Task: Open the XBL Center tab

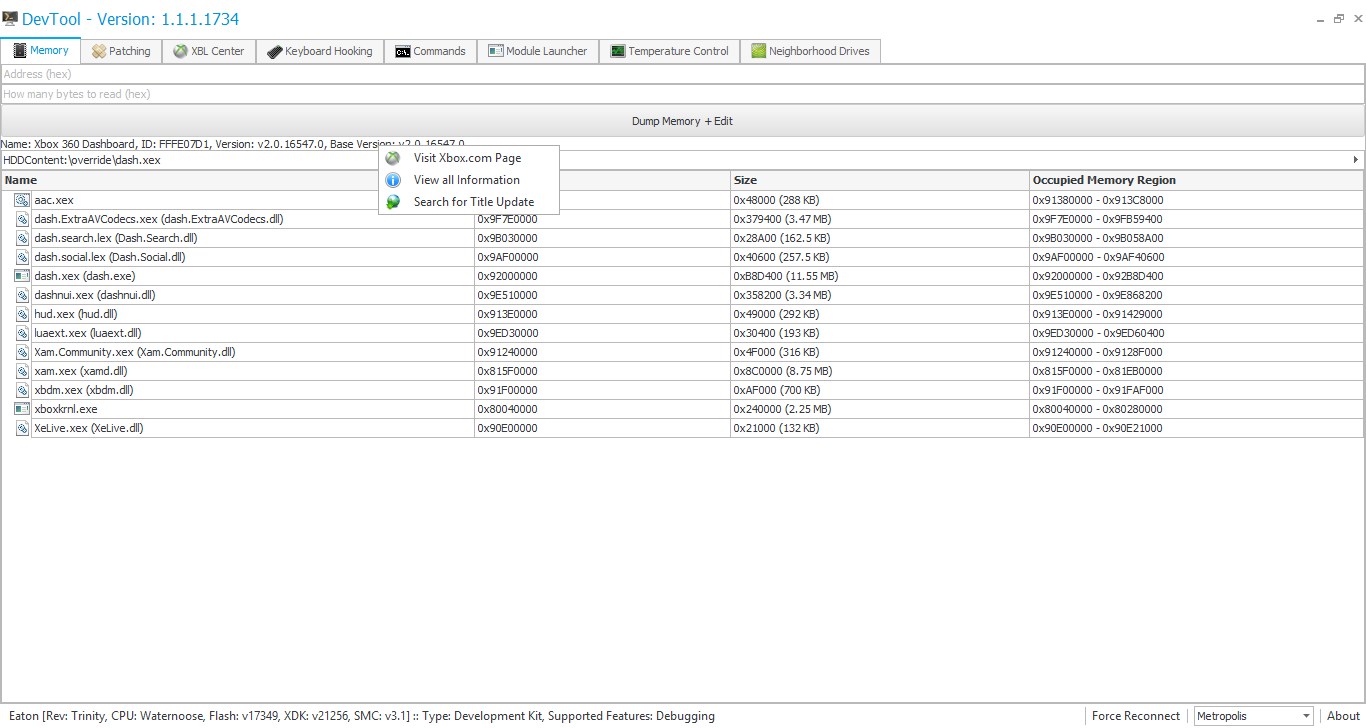Action: (209, 51)
